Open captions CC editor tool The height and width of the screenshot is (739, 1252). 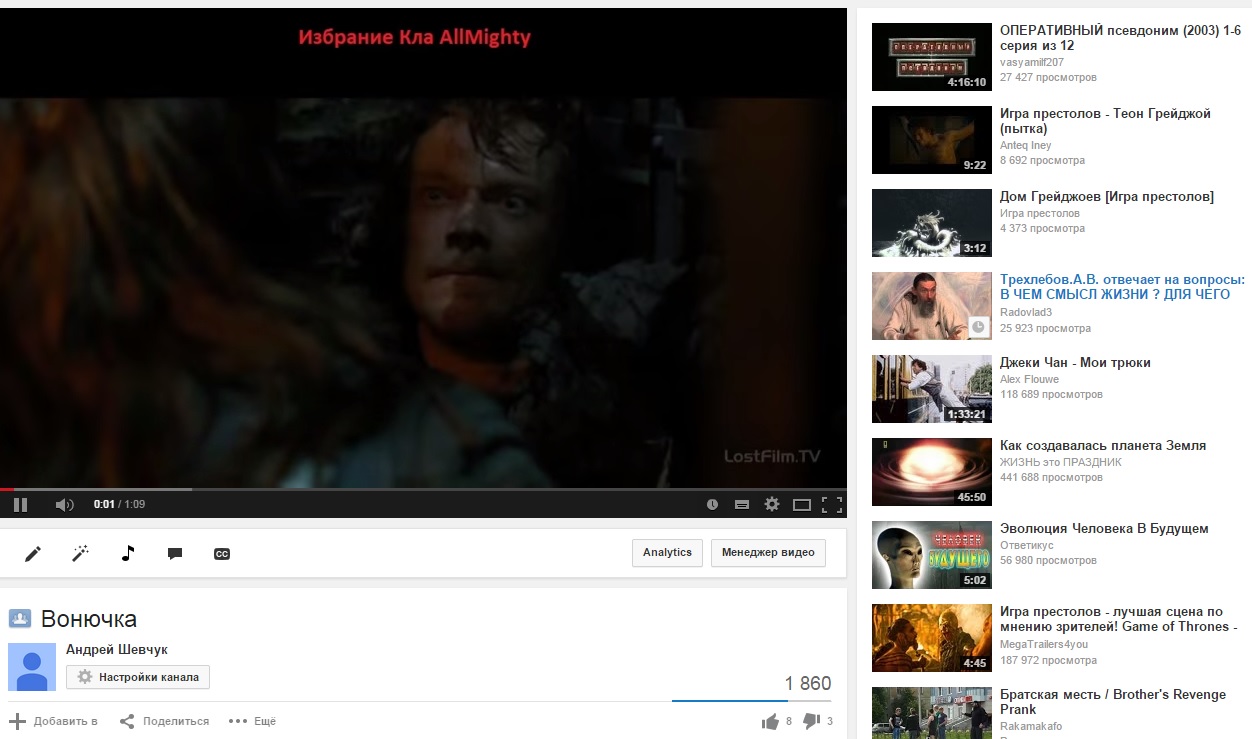[x=222, y=553]
